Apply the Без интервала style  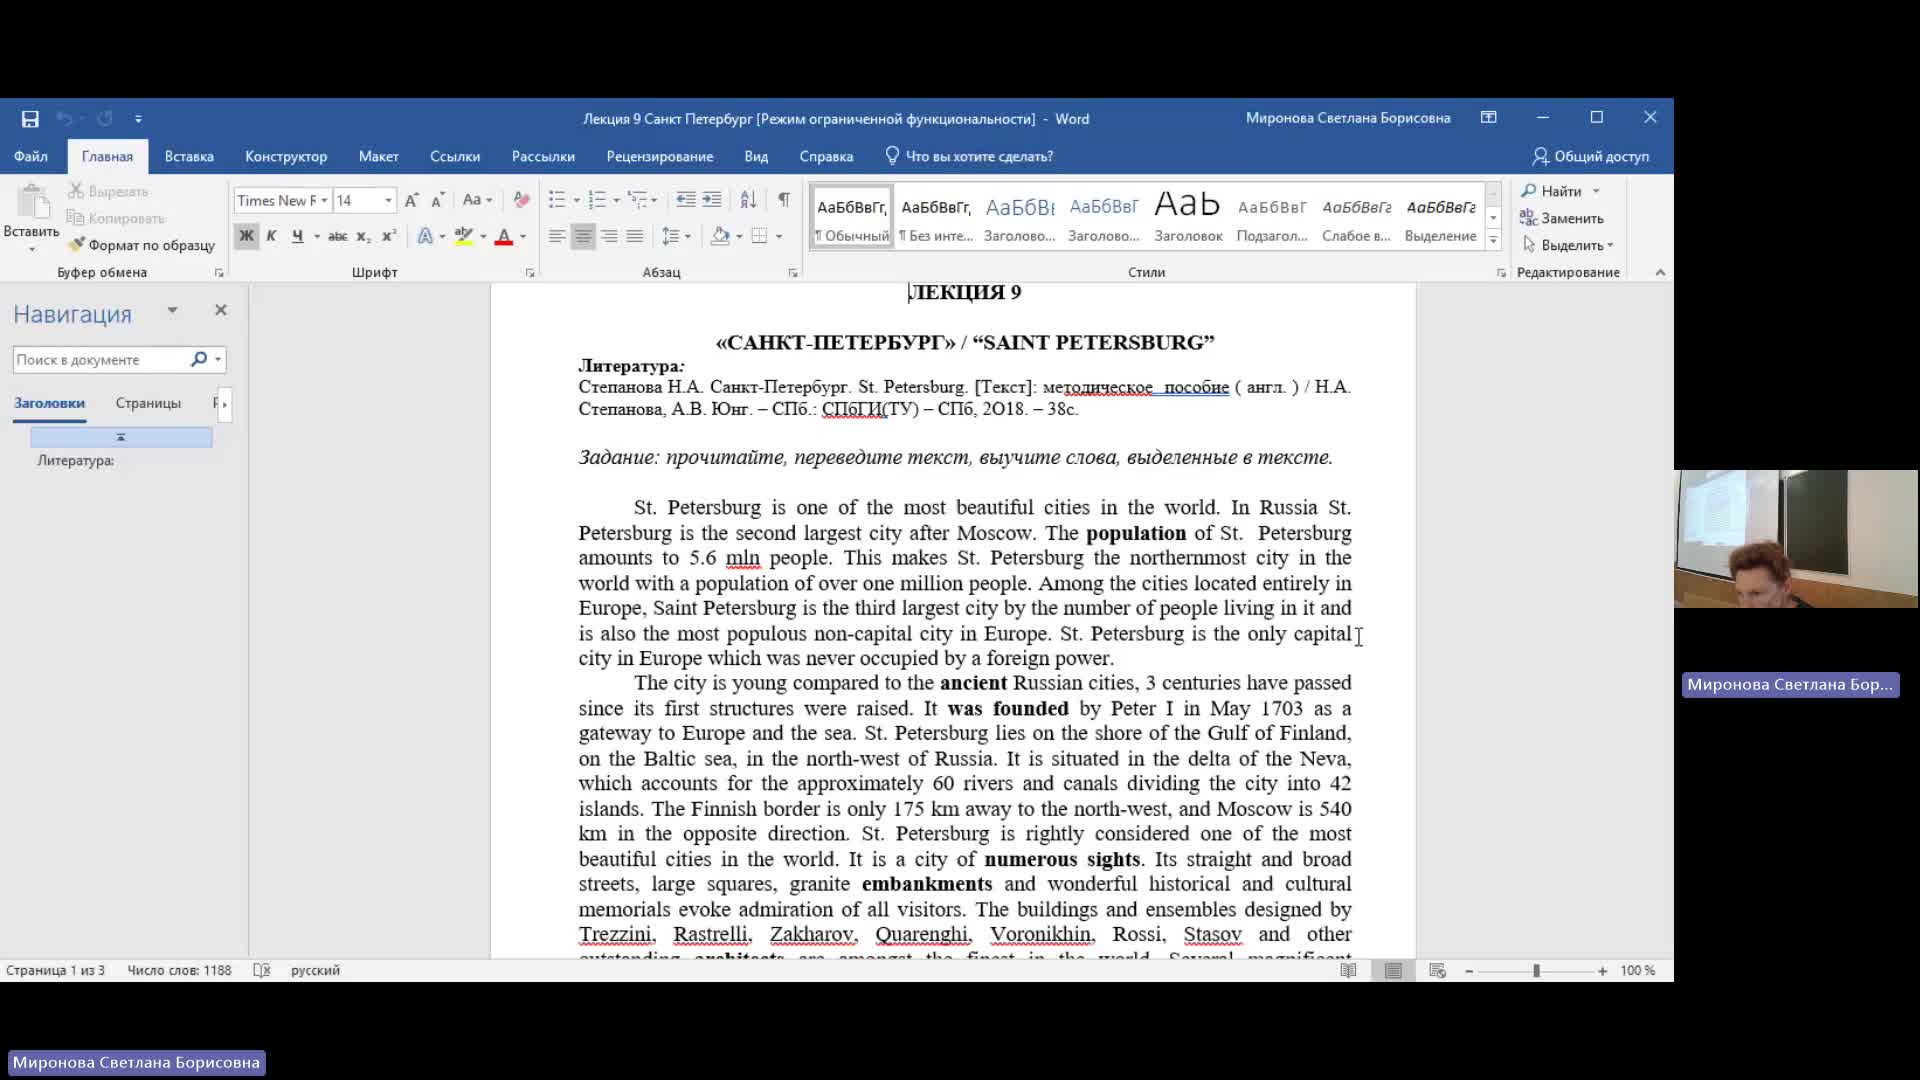[x=936, y=217]
